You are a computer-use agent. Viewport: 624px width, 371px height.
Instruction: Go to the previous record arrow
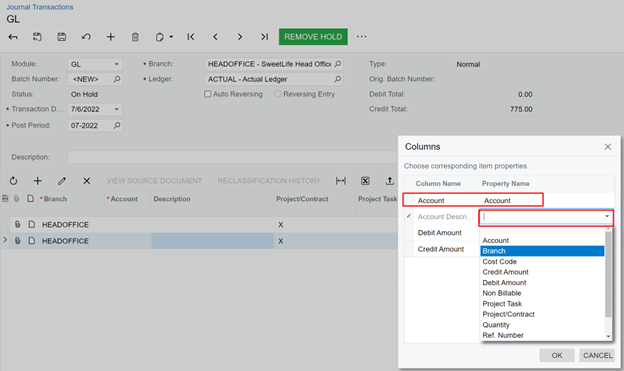point(215,37)
